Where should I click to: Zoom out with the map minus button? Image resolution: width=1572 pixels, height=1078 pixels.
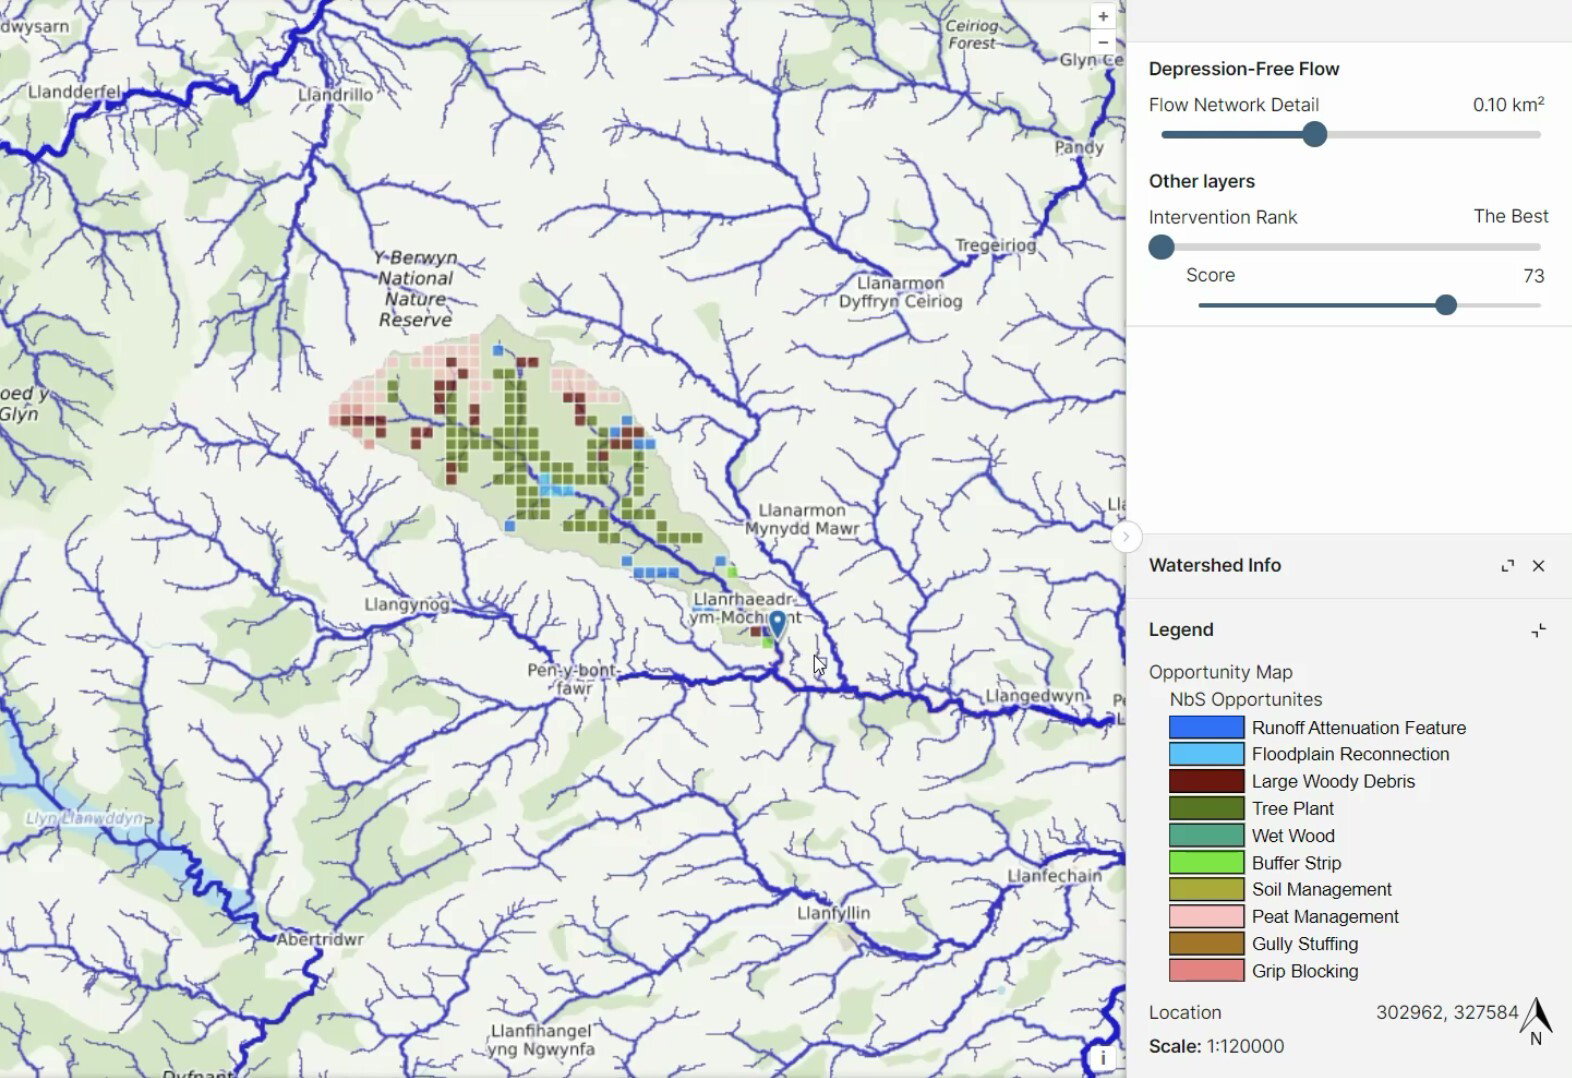coord(1103,42)
